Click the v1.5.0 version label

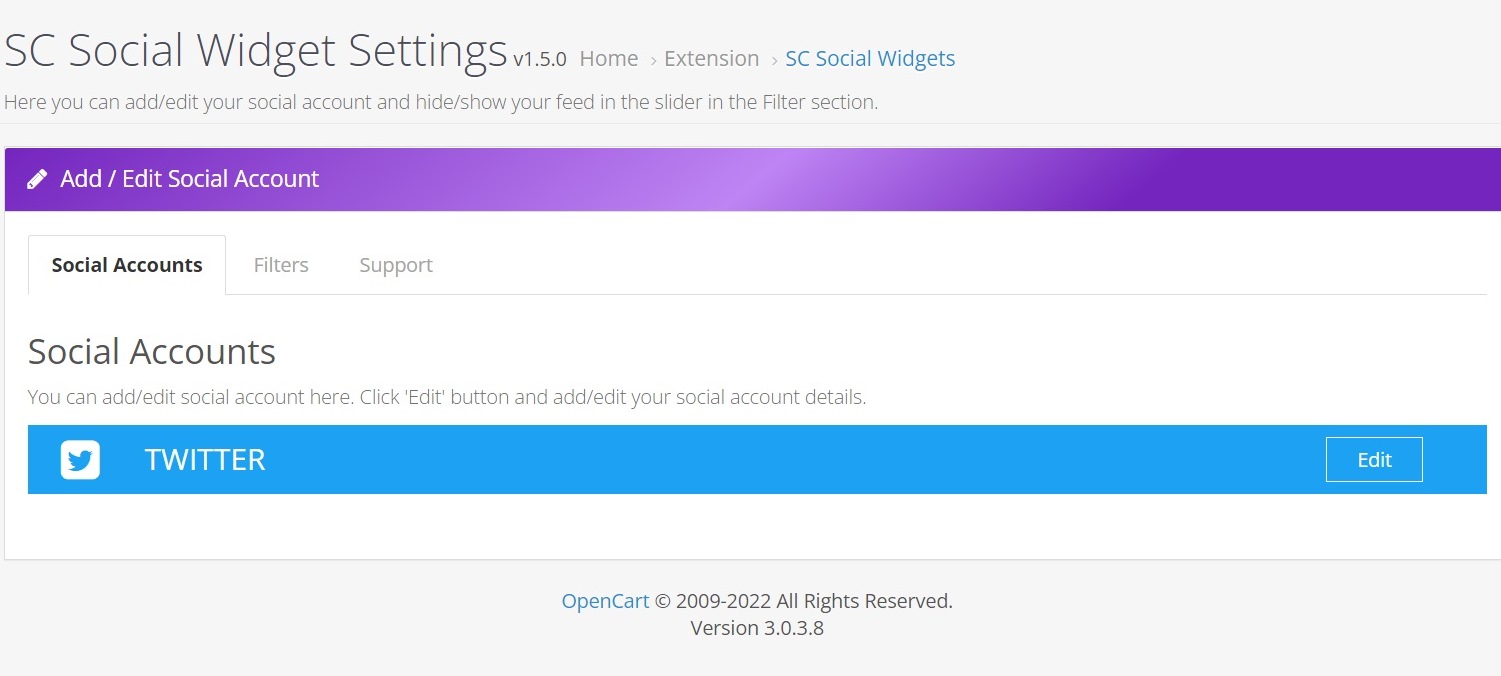540,60
